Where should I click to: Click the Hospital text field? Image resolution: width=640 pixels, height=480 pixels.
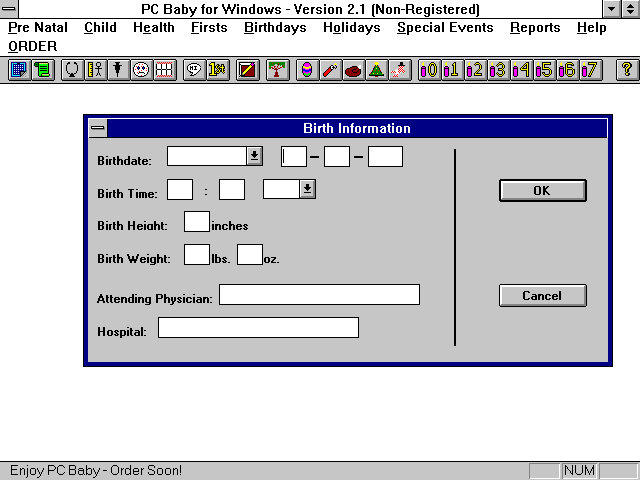258,328
